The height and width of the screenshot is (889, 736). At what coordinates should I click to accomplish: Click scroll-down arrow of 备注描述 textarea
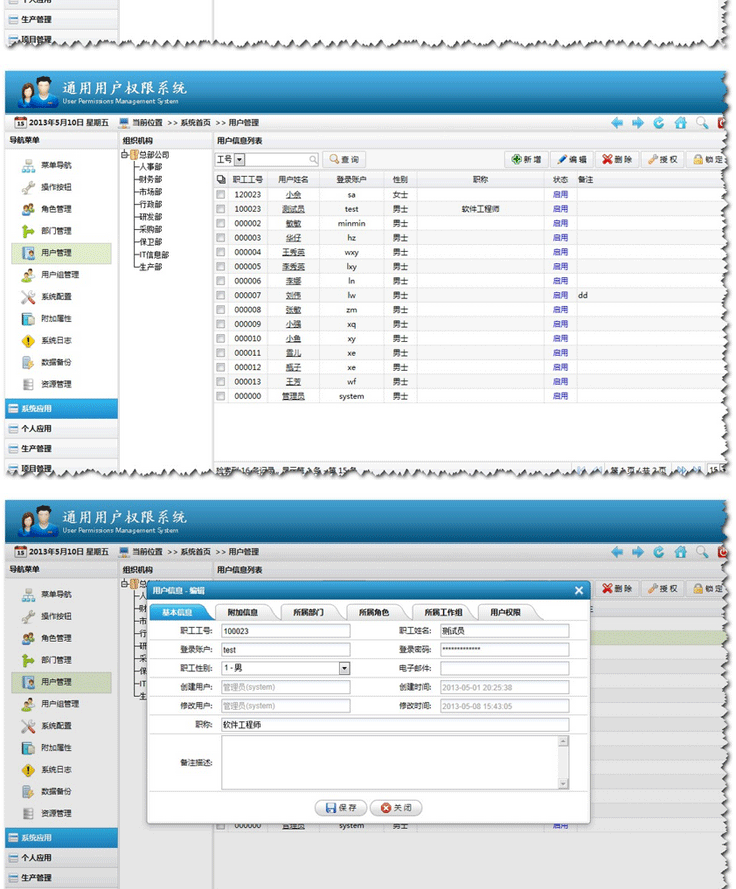click(562, 784)
